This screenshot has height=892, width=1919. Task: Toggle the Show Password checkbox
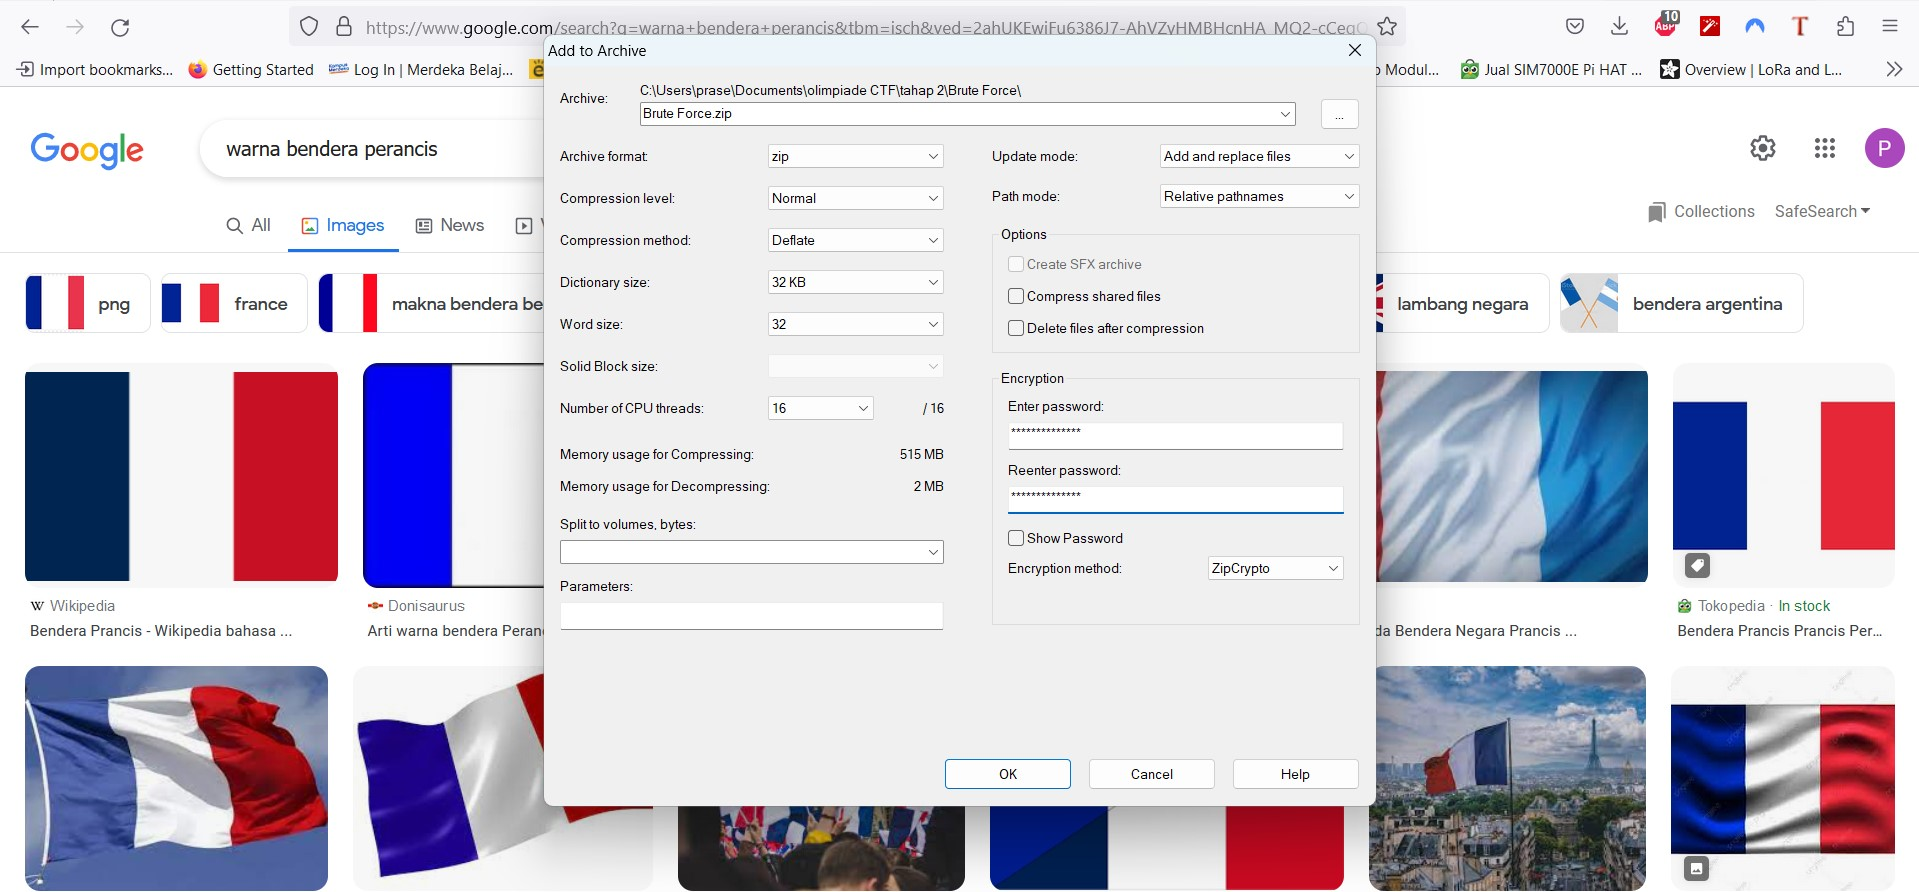coord(1016,539)
